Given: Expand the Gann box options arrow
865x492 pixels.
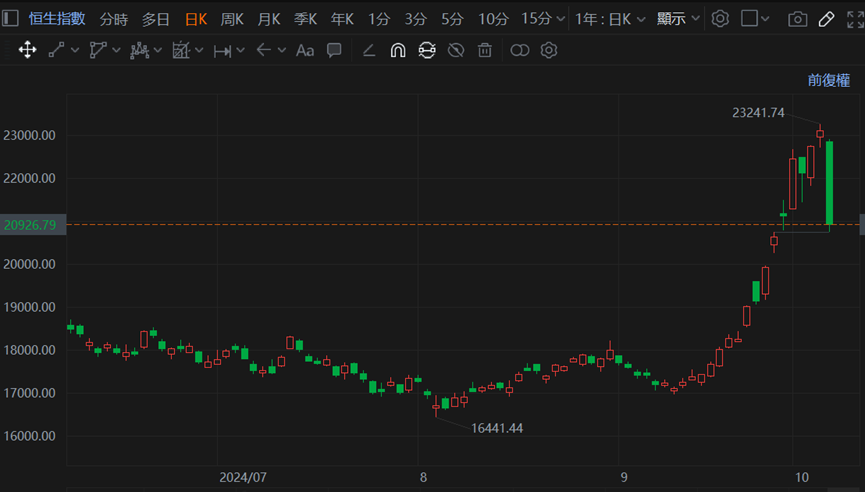Looking at the screenshot, I should pyautogui.click(x=199, y=50).
